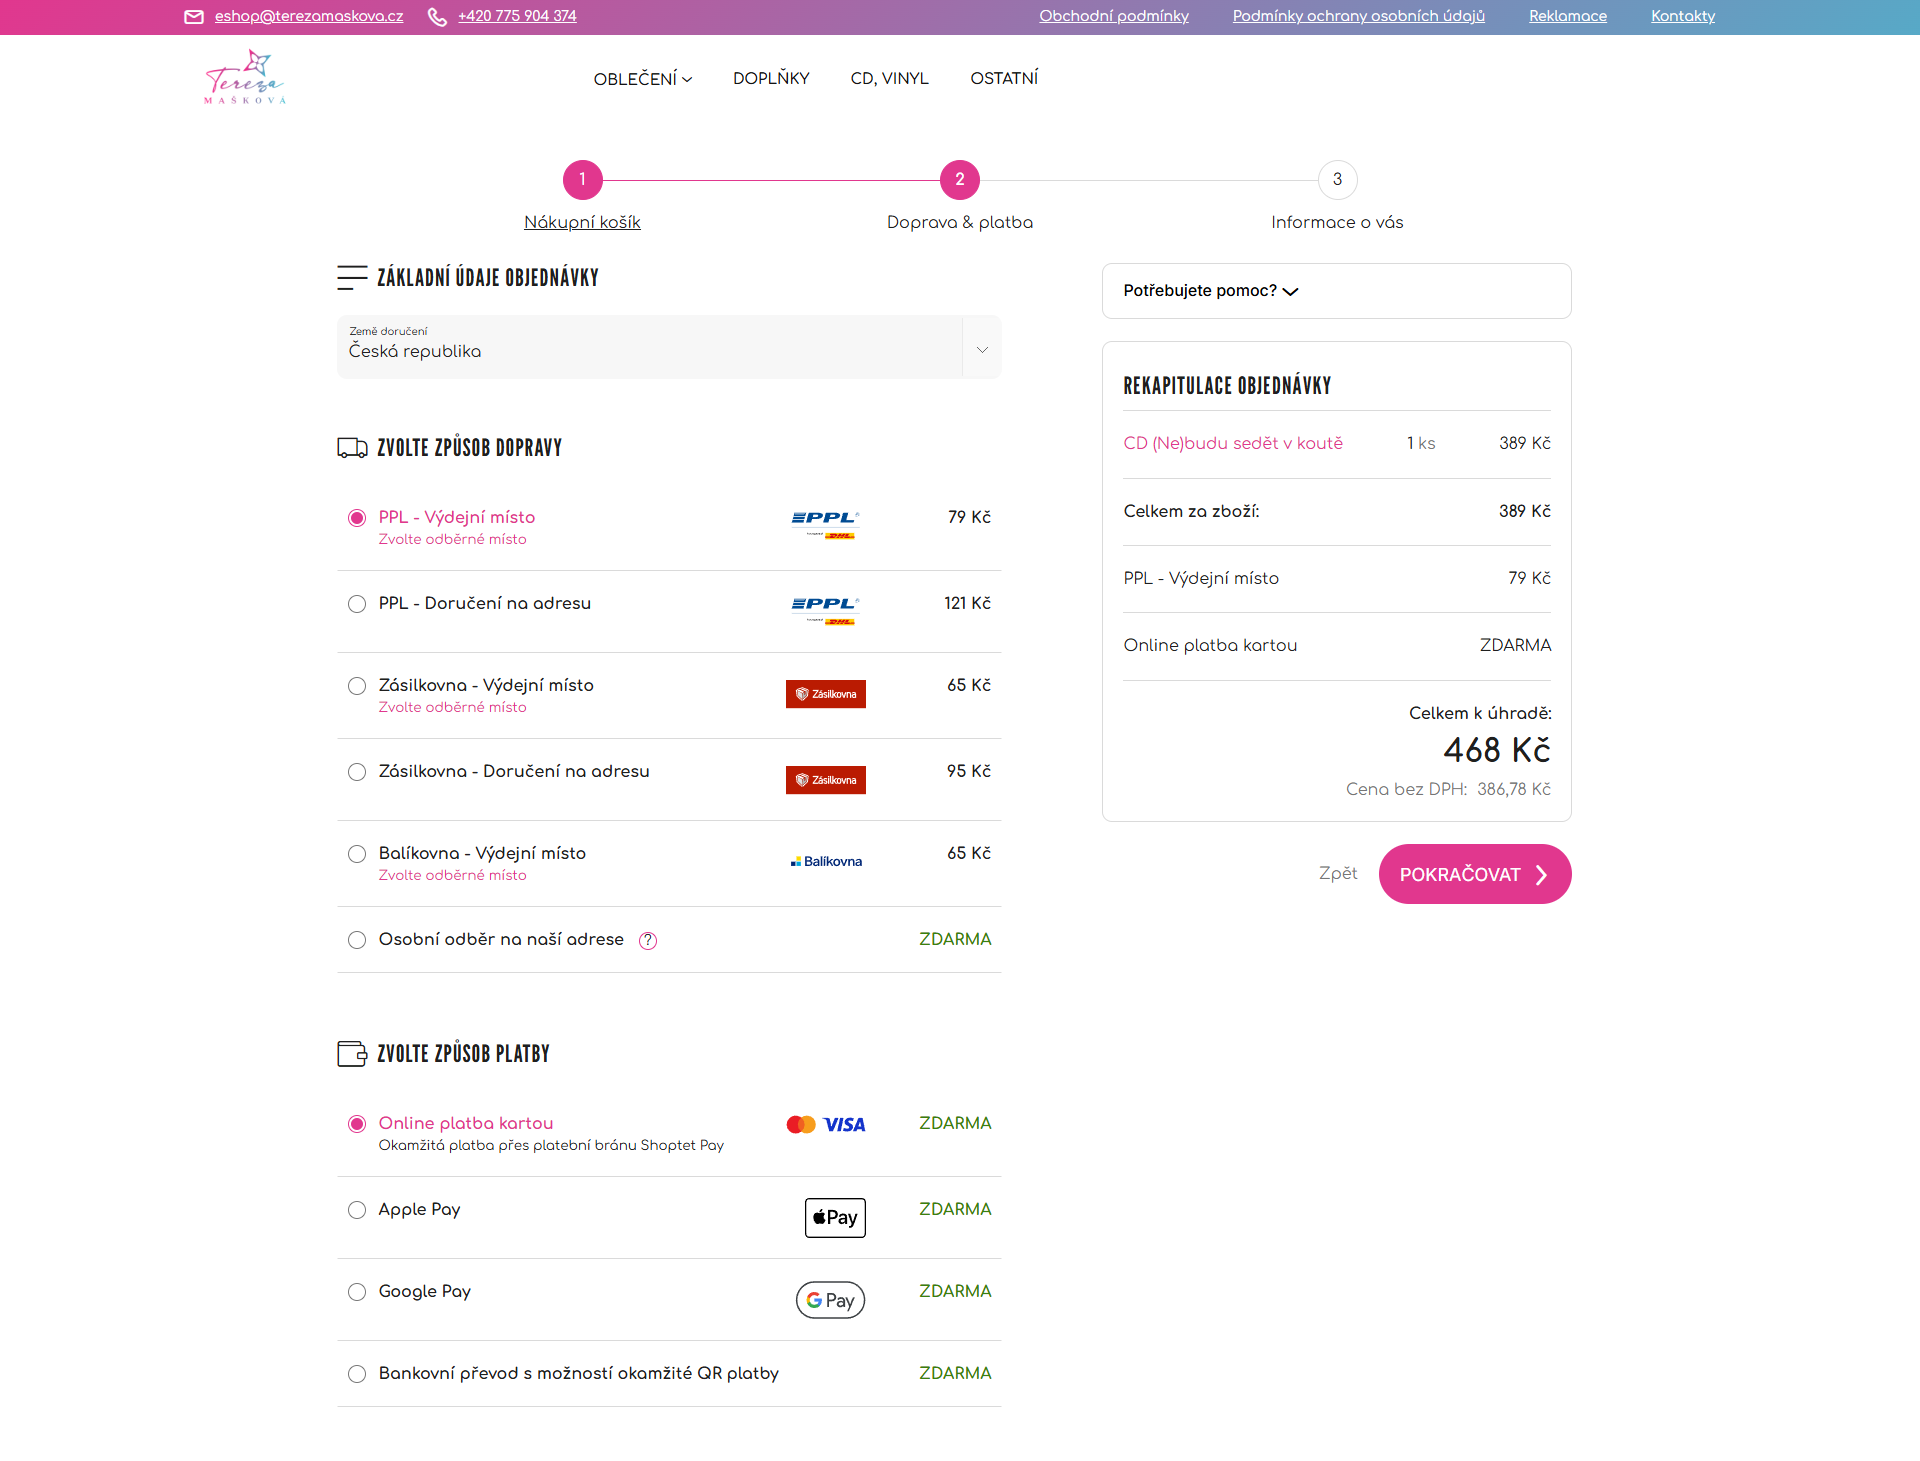Open the OSTATNÍ category

point(1004,79)
